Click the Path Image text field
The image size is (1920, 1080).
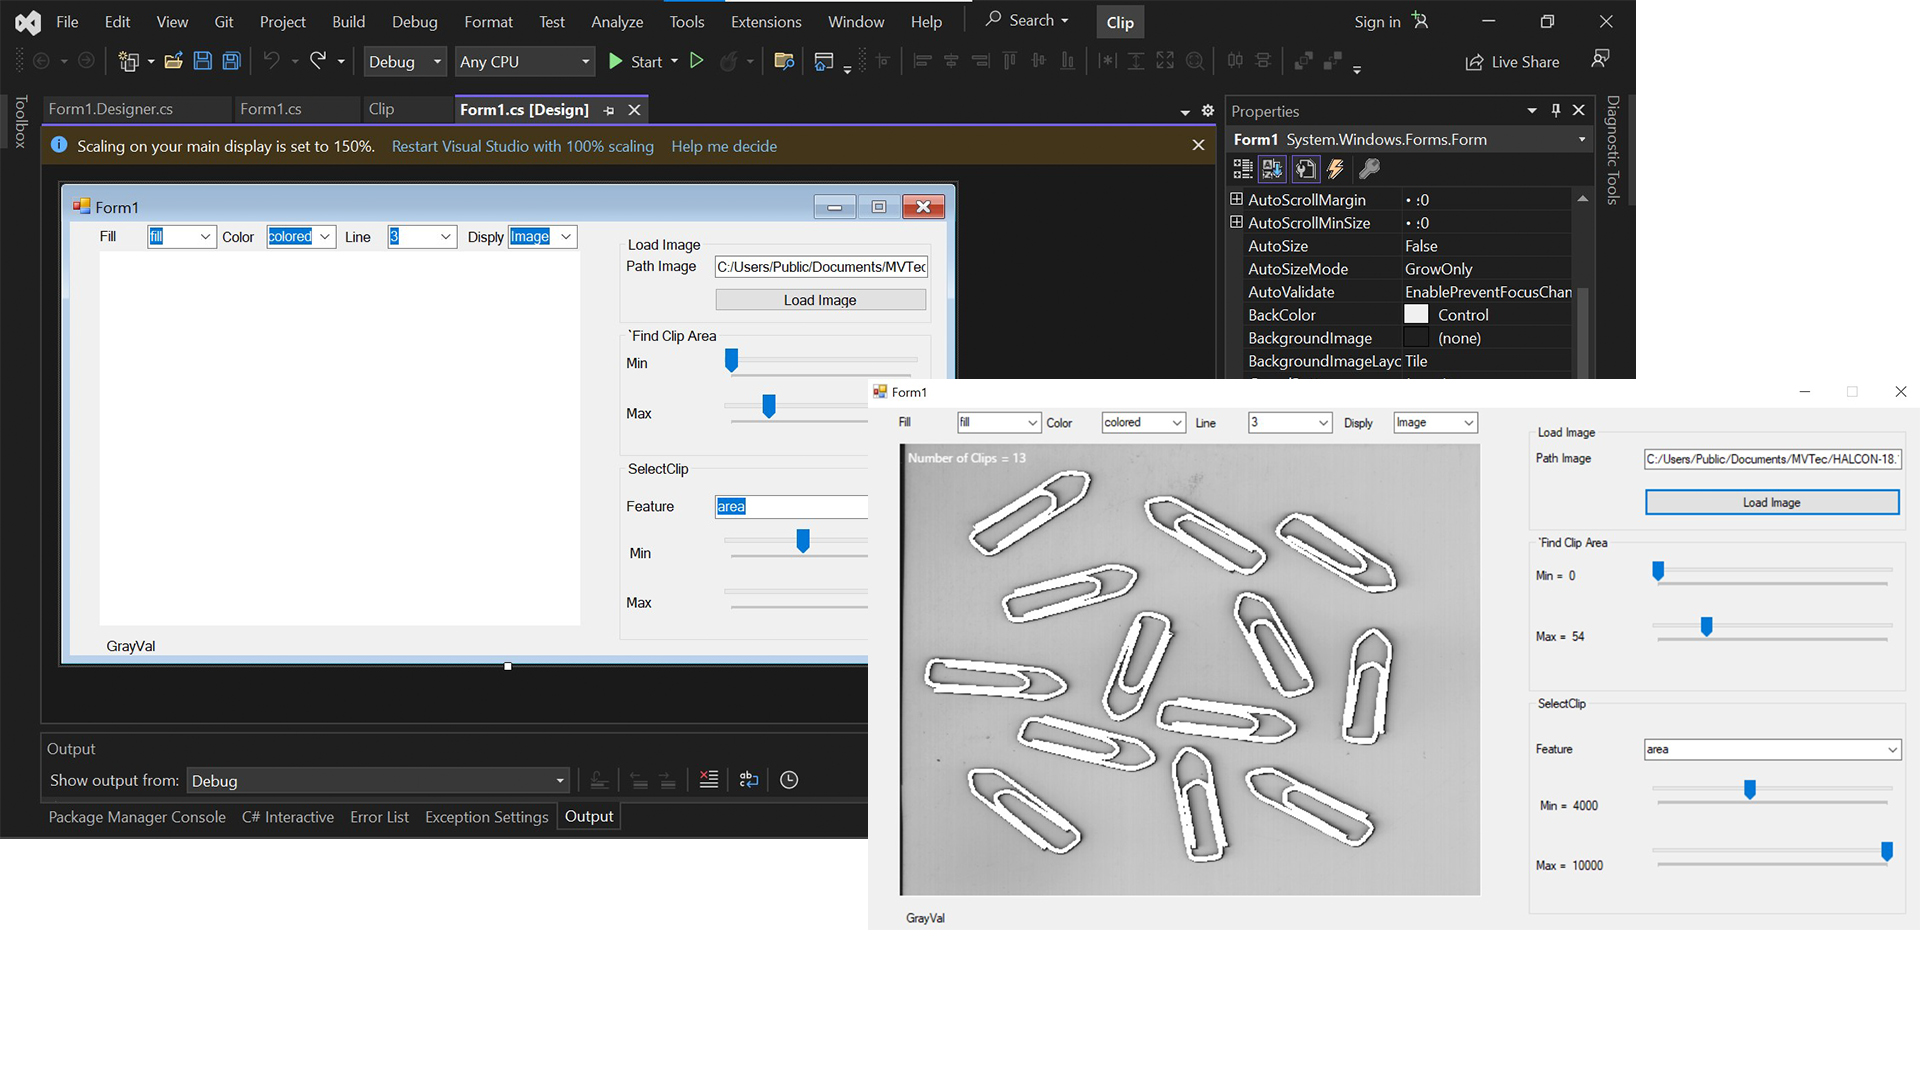point(1772,459)
